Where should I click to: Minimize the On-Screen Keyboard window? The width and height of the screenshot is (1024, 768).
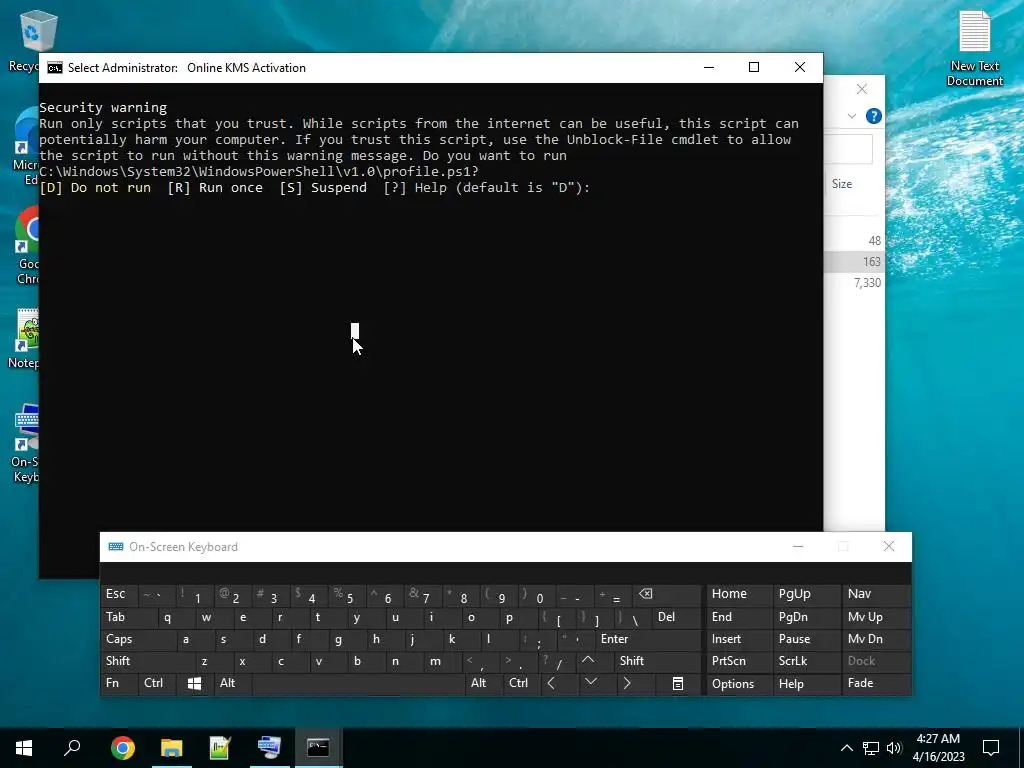tap(797, 547)
